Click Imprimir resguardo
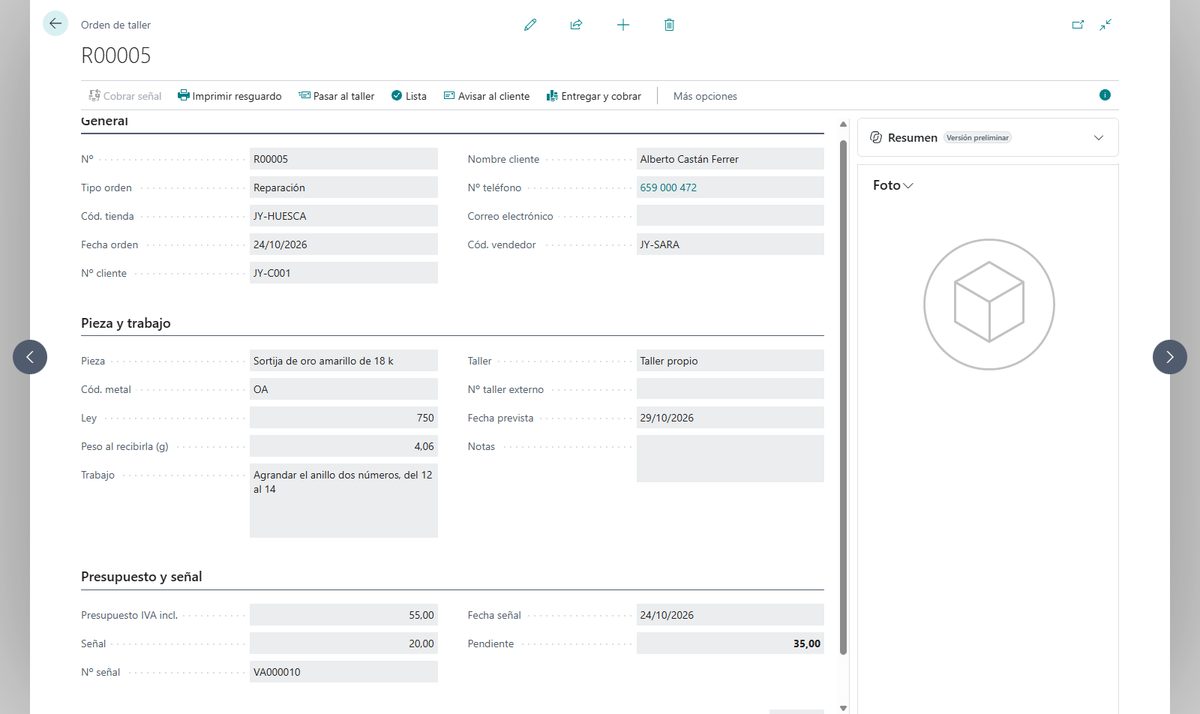 pyautogui.click(x=229, y=96)
